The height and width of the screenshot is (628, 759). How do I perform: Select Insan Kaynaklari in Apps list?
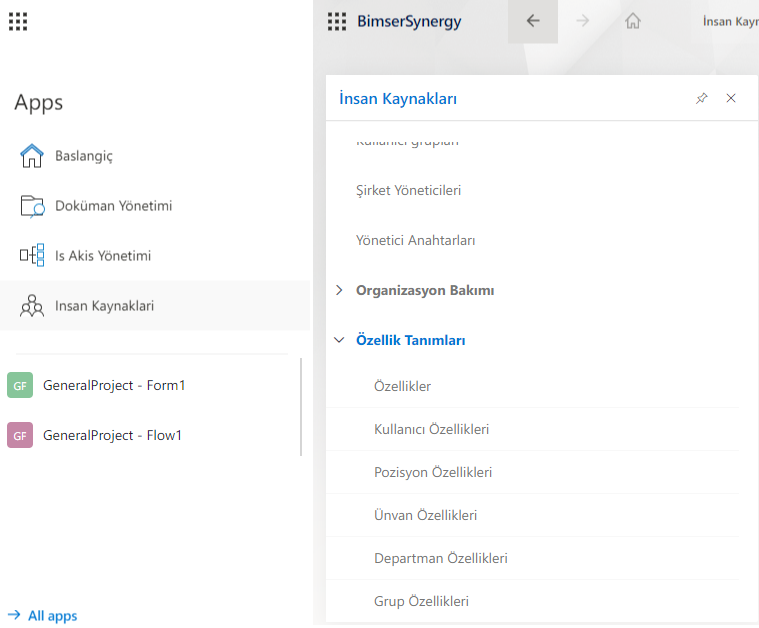click(x=104, y=306)
